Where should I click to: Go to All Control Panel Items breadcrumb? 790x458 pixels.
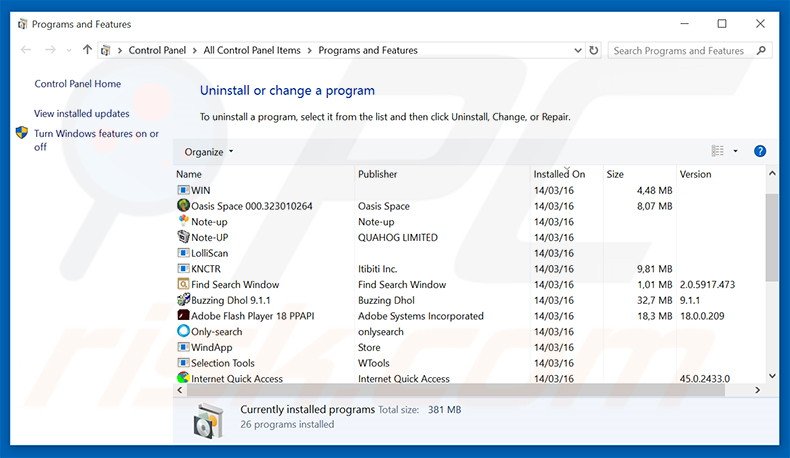point(252,50)
